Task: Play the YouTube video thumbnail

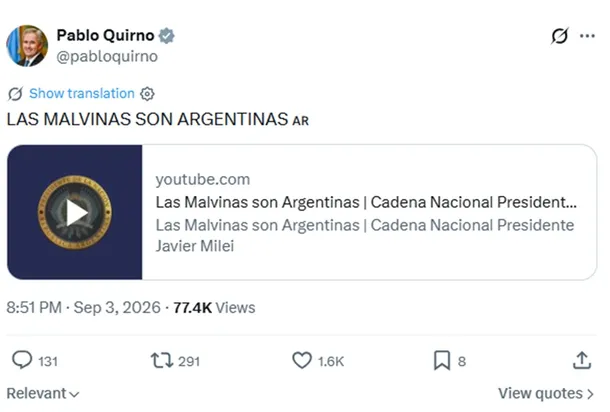Action: pyautogui.click(x=75, y=212)
